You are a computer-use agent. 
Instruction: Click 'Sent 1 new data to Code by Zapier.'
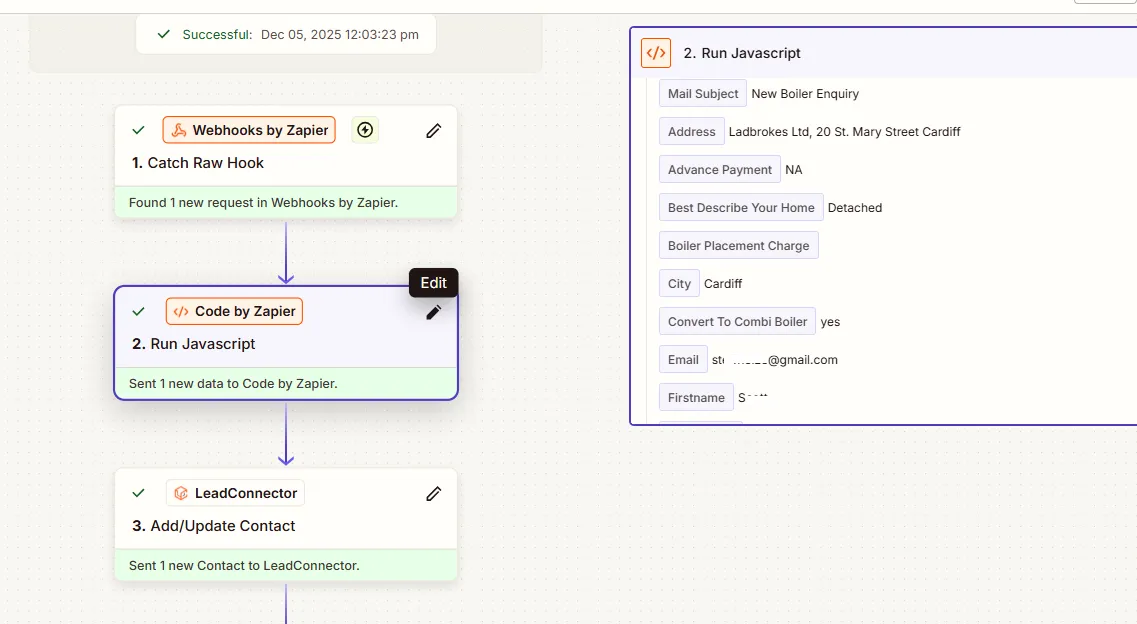tap(233, 383)
